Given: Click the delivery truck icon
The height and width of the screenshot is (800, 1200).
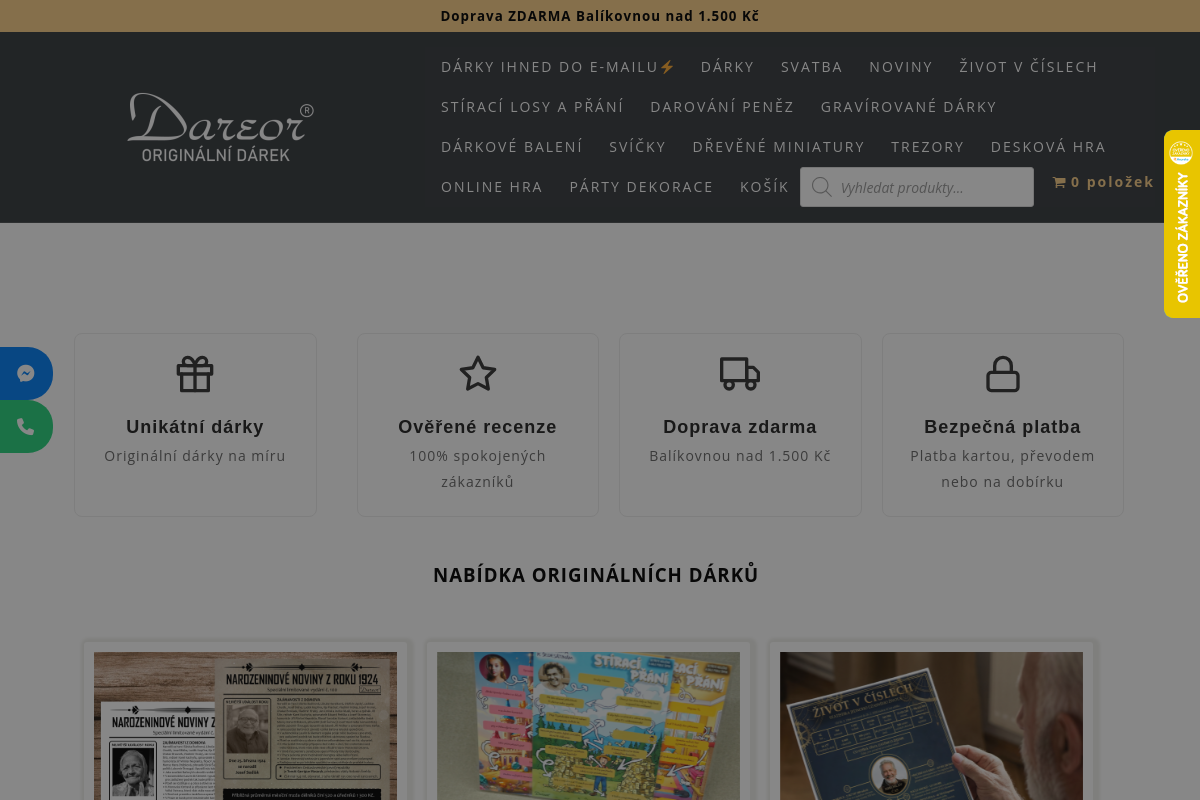Looking at the screenshot, I should (x=740, y=374).
